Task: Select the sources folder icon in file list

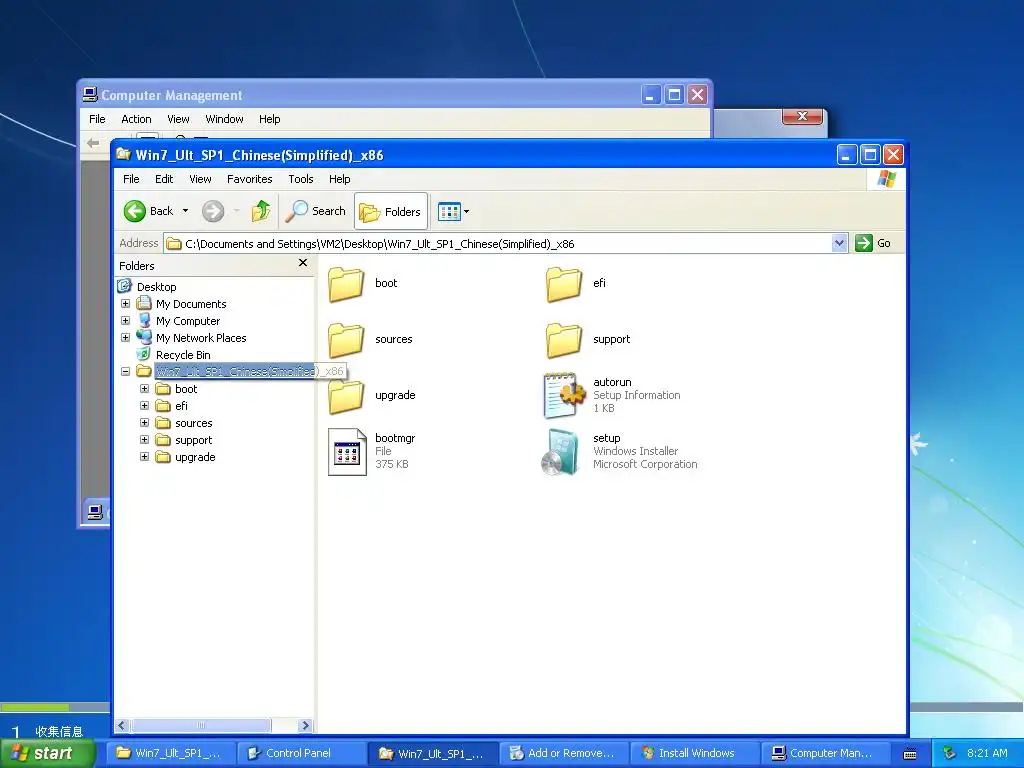Action: click(x=345, y=340)
